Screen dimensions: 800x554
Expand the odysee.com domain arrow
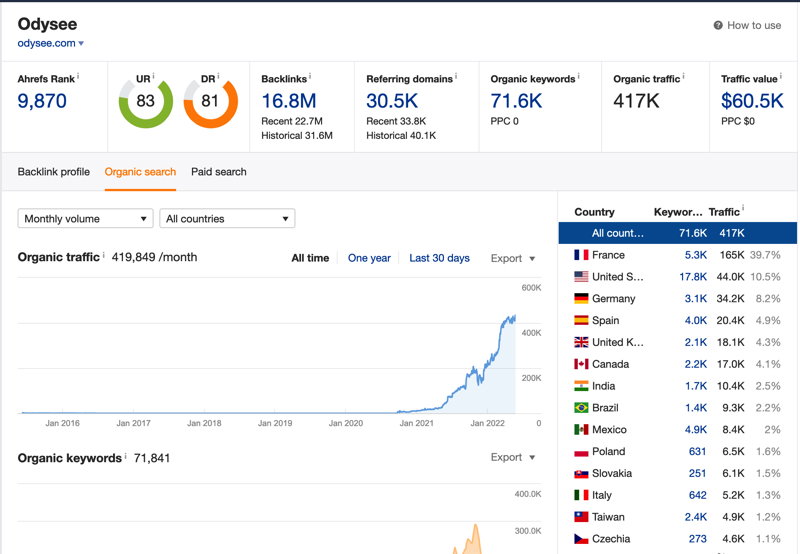point(81,43)
